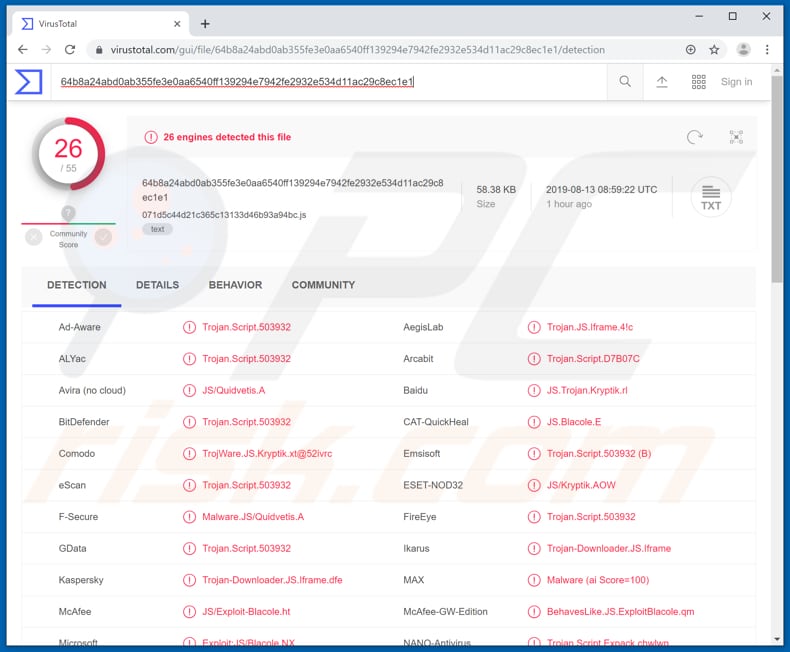Select the VirusTotal browser tab
790x652 pixels.
coord(101,24)
